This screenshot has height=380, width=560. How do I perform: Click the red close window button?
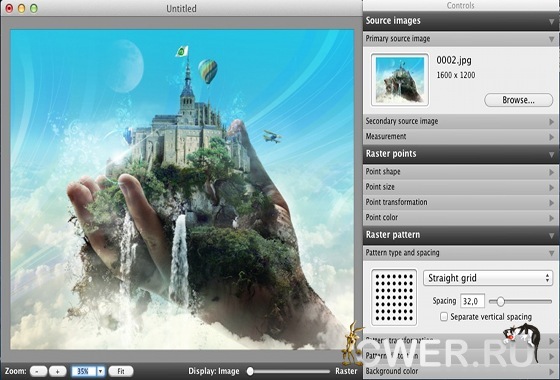coord(9,8)
